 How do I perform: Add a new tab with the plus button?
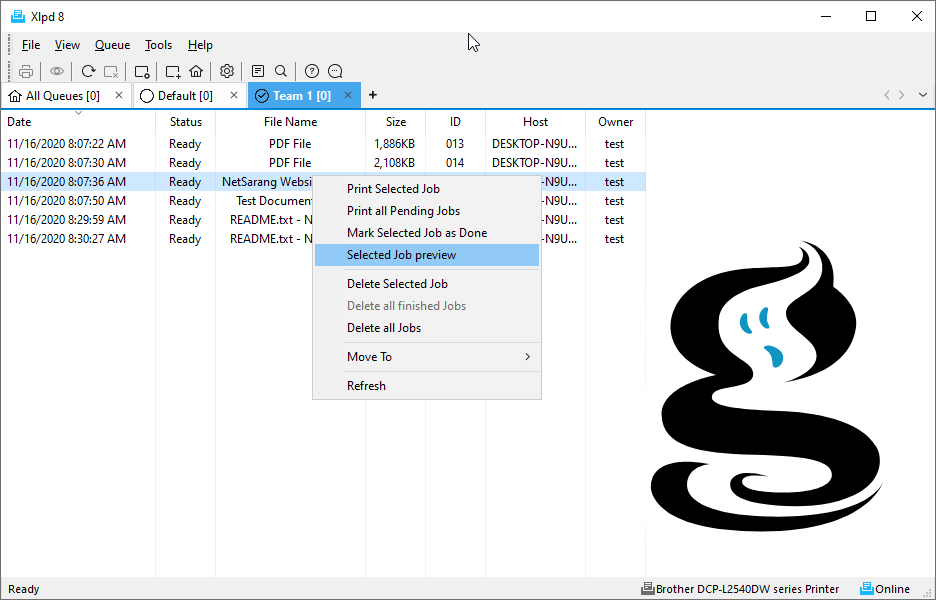[x=372, y=96]
